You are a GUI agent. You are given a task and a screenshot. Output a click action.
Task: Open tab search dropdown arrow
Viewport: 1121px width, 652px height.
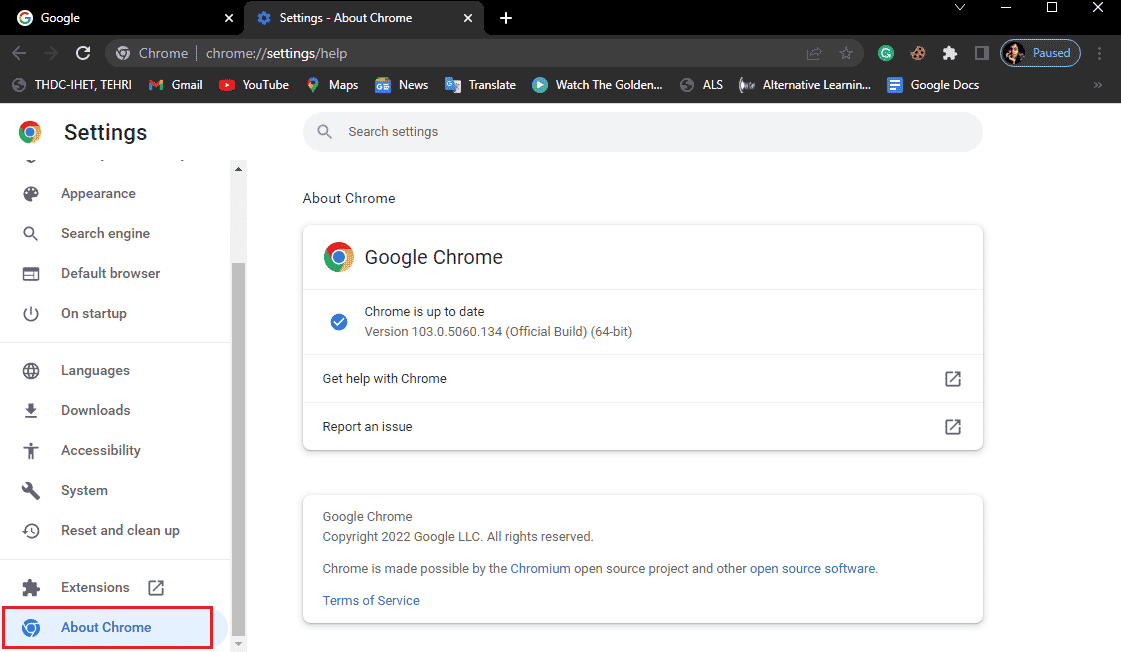point(960,8)
